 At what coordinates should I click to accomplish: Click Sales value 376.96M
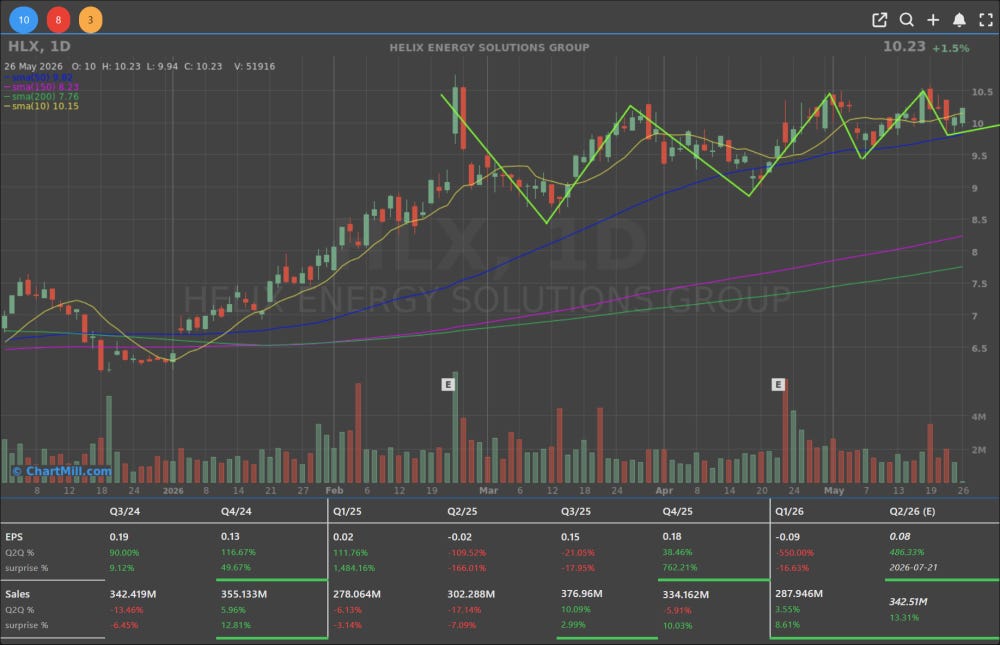click(581, 593)
